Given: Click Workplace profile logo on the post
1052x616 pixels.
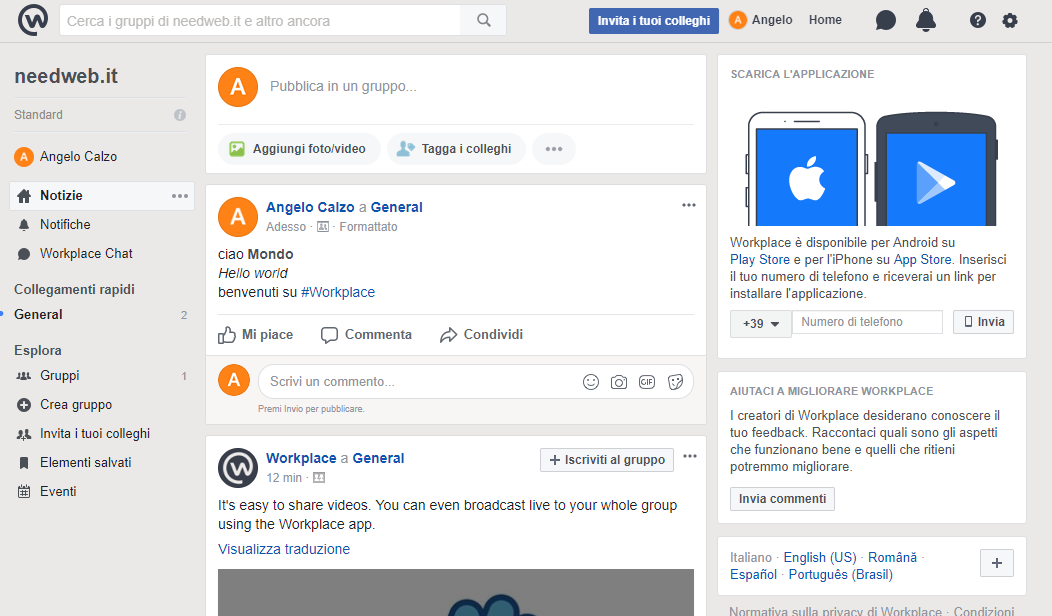Looking at the screenshot, I should (238, 468).
